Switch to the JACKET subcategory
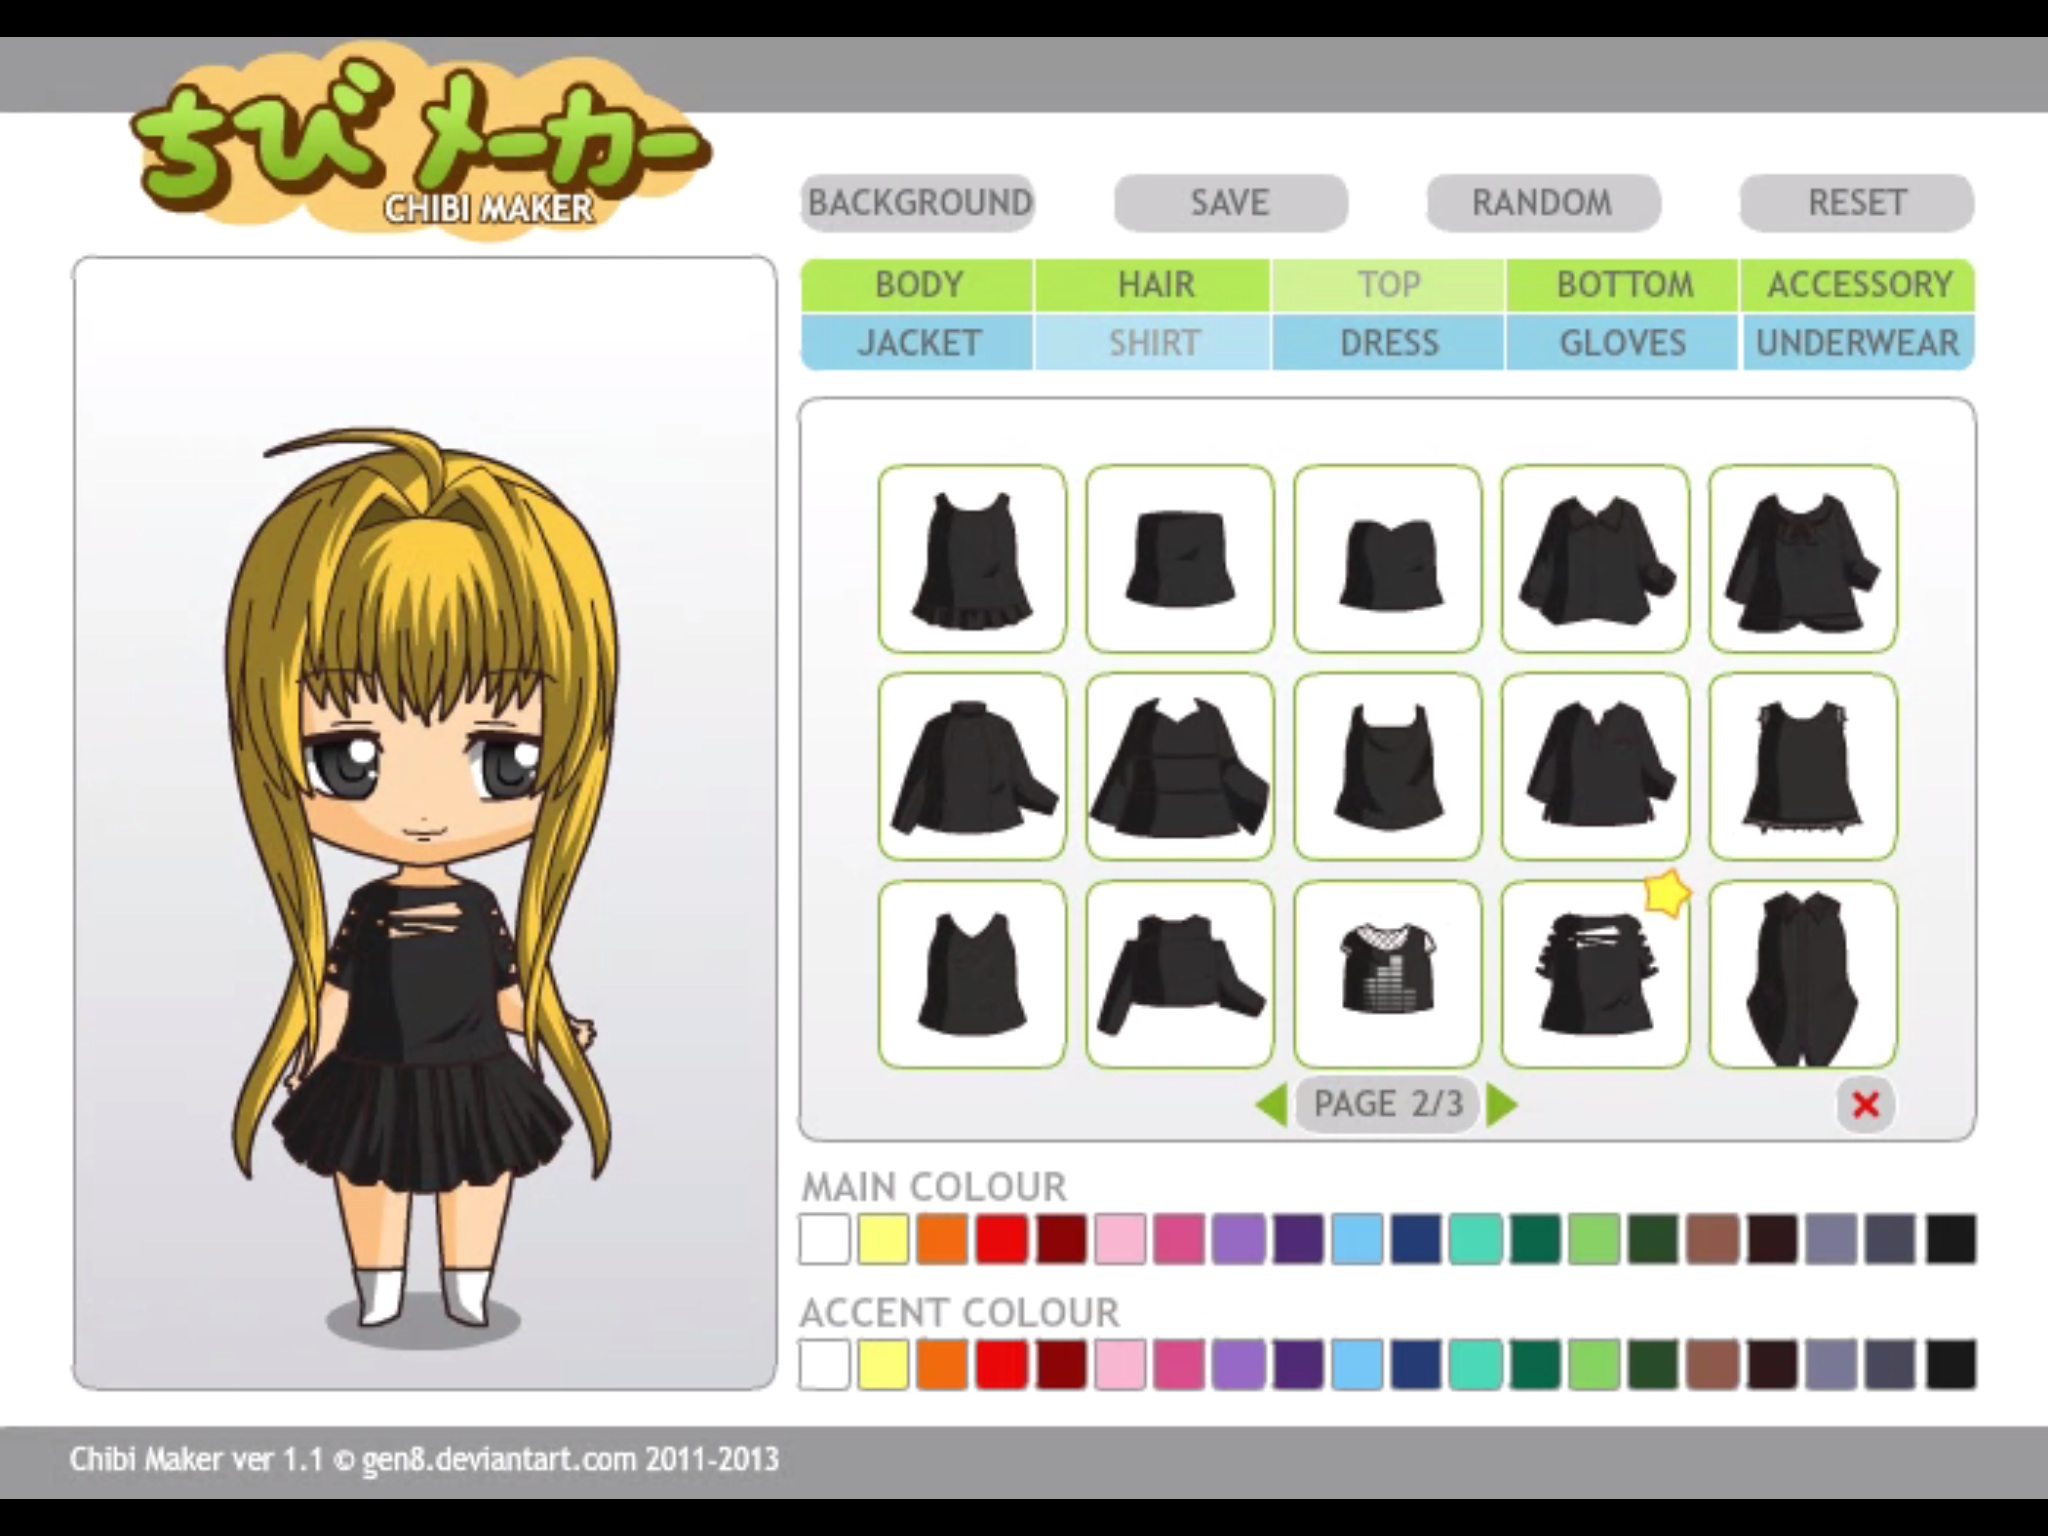The width and height of the screenshot is (2048, 1536). tap(918, 343)
